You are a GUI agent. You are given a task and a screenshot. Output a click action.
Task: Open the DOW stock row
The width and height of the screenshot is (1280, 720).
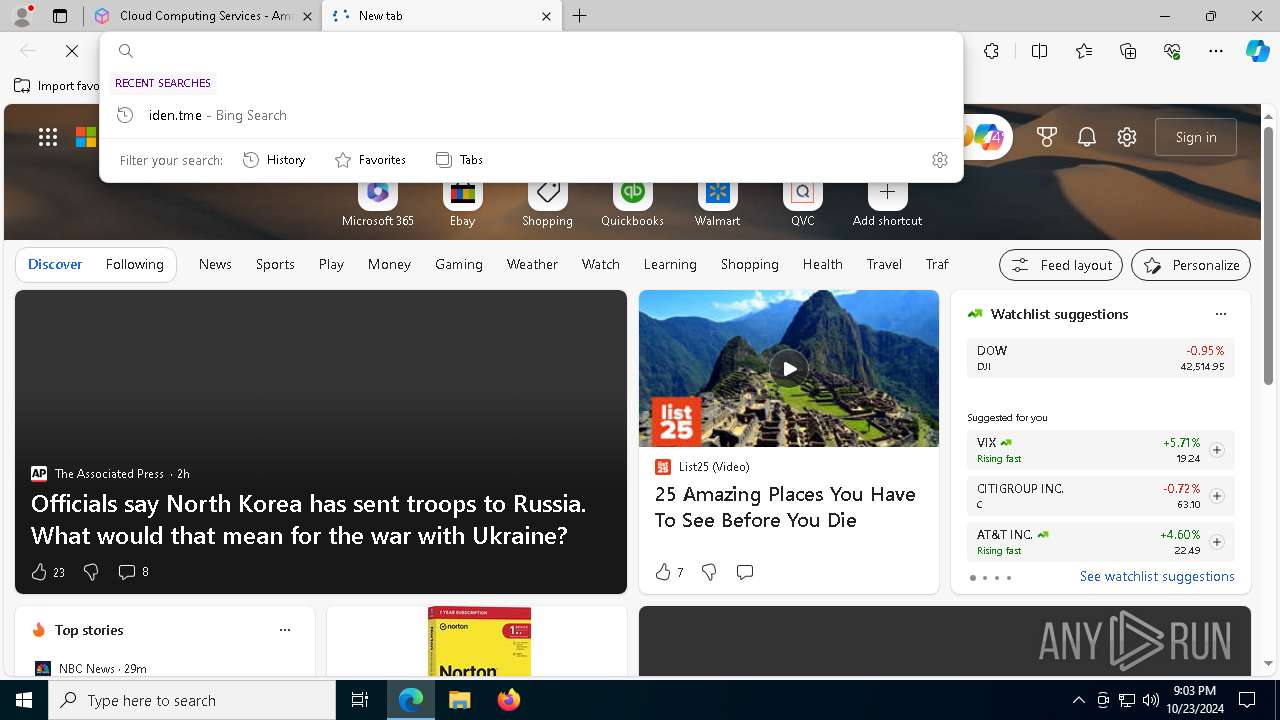click(x=1100, y=358)
